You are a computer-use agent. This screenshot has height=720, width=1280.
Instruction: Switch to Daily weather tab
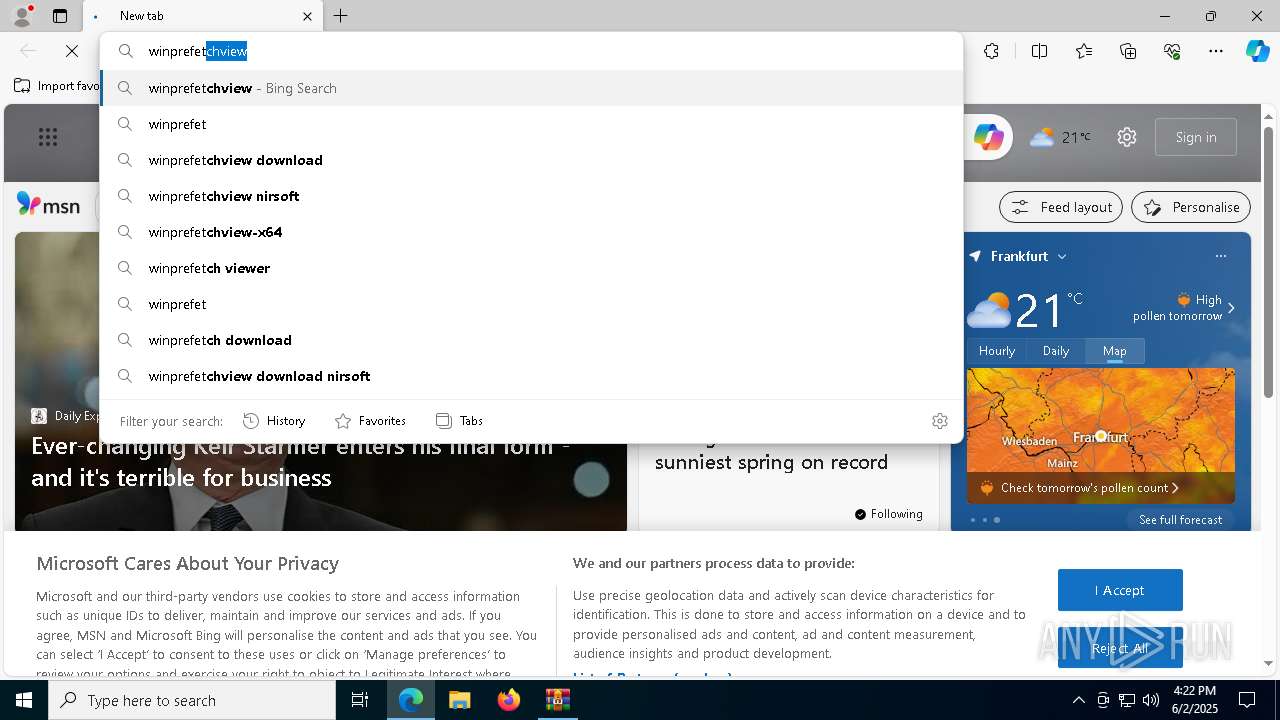click(1056, 351)
